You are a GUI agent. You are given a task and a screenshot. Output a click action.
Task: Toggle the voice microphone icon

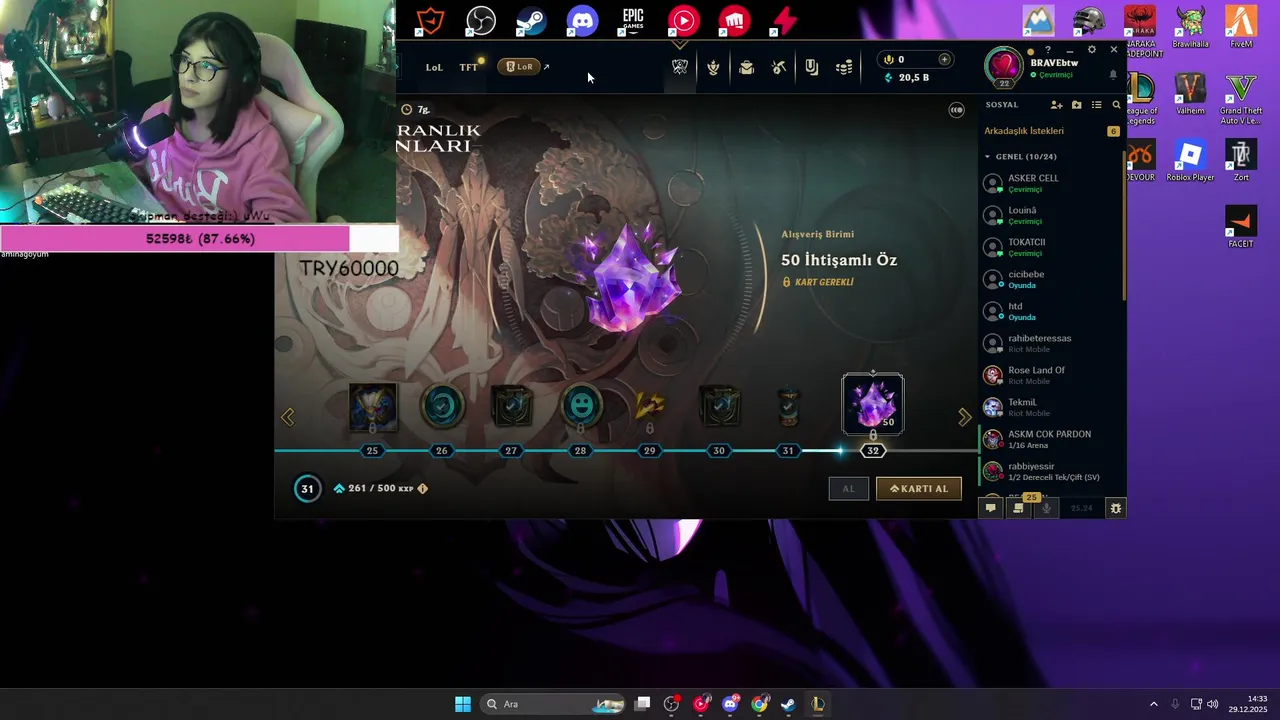pyautogui.click(x=1046, y=508)
